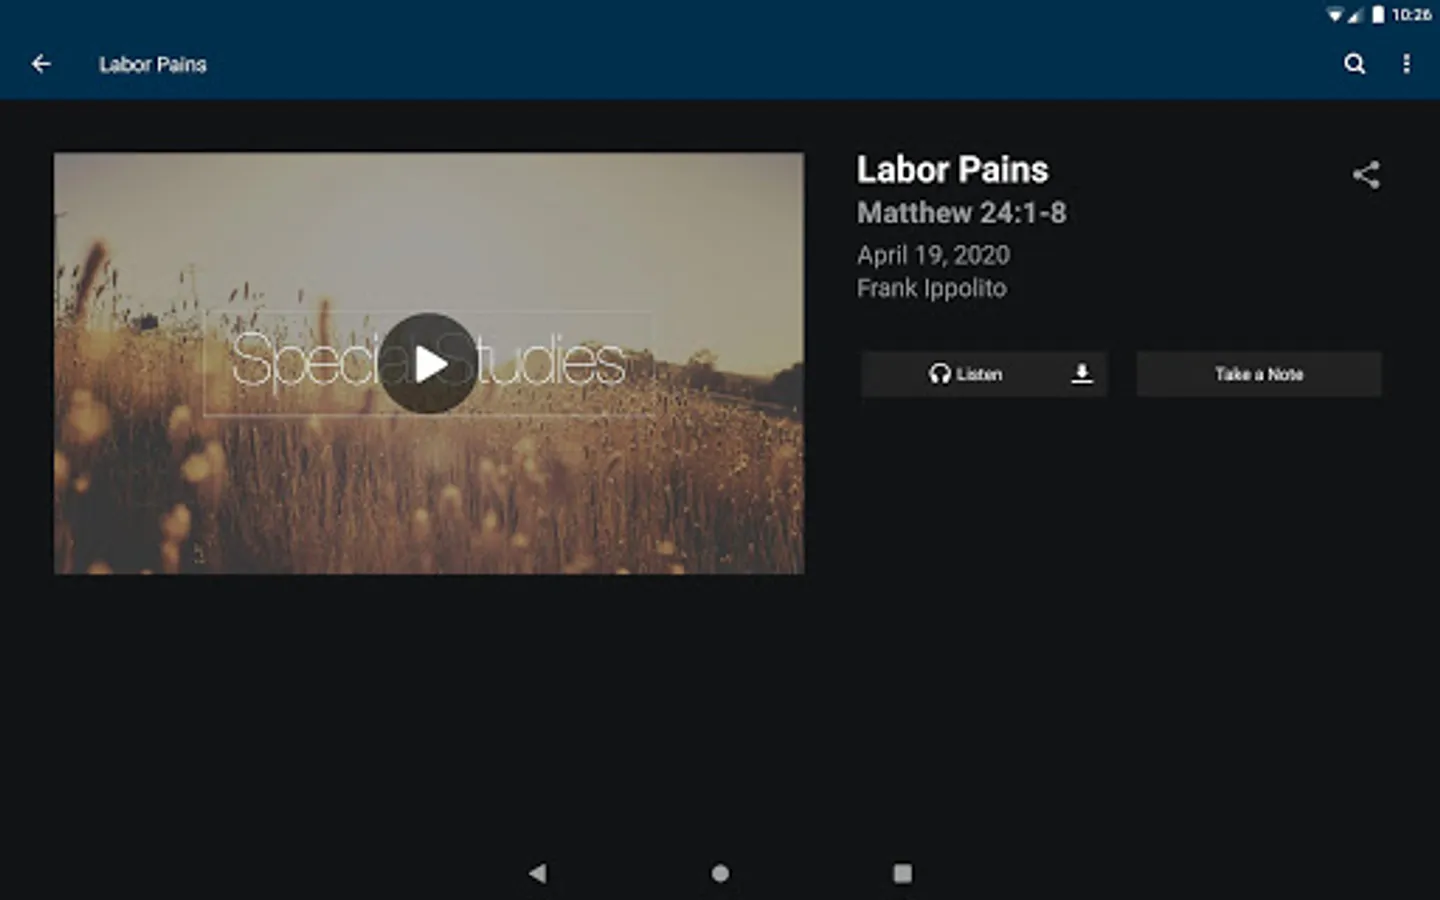The width and height of the screenshot is (1440, 900).
Task: Tap the Android back navigation triangle
Action: point(538,873)
